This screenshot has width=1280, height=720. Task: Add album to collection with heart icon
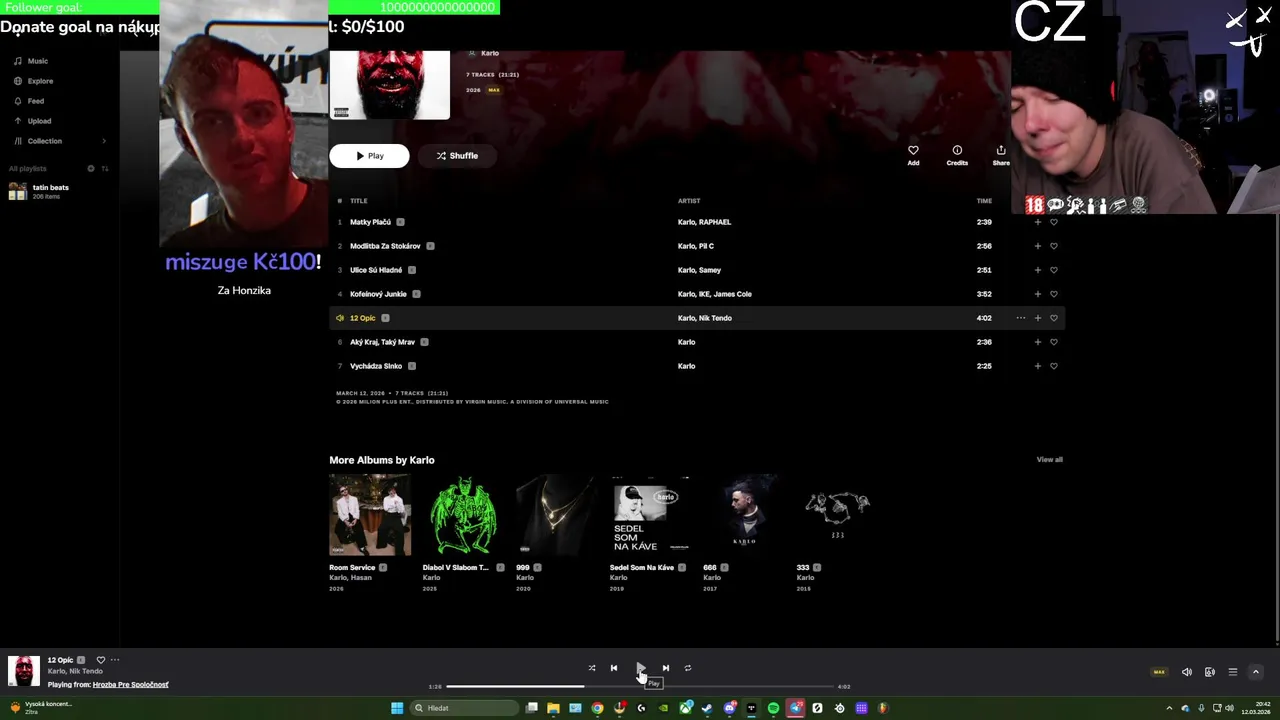[x=913, y=151]
